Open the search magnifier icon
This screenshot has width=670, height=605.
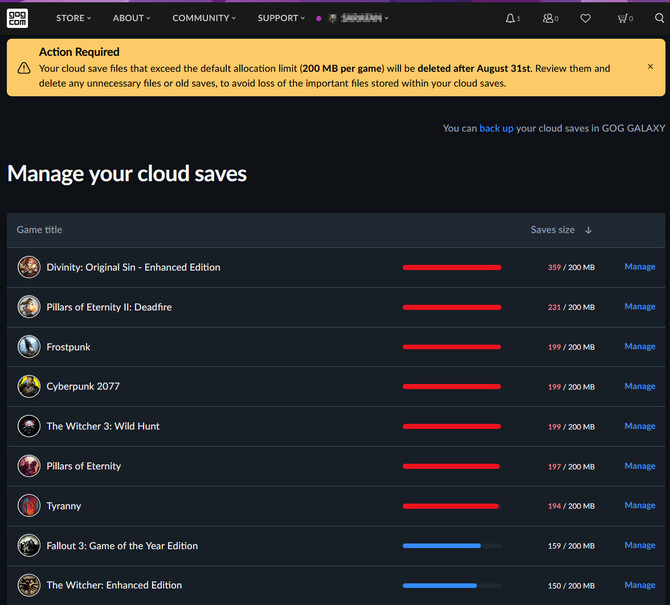point(659,18)
